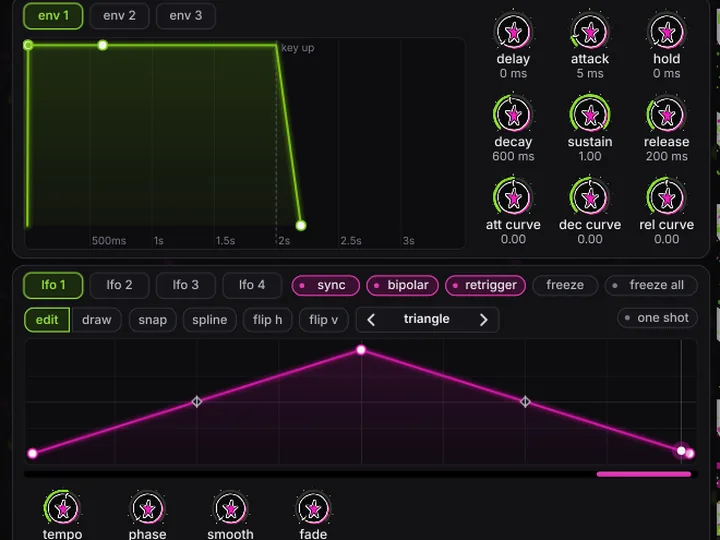Switch to draw mode

tap(96, 320)
